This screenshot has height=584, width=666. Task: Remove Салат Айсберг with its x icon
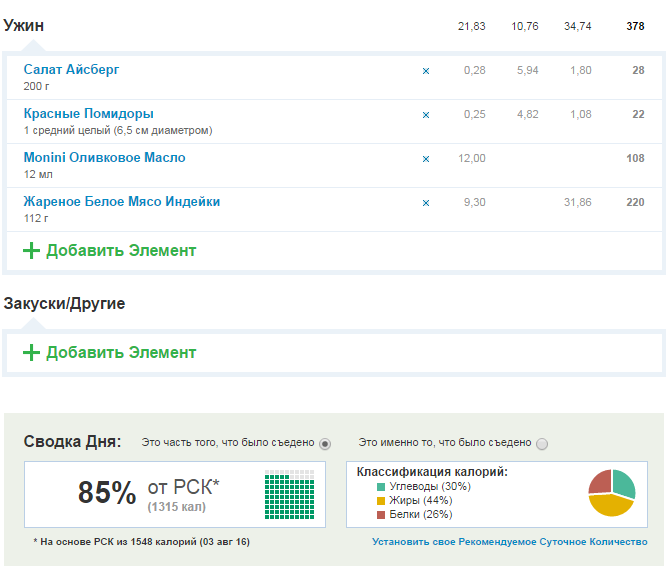pos(425,71)
